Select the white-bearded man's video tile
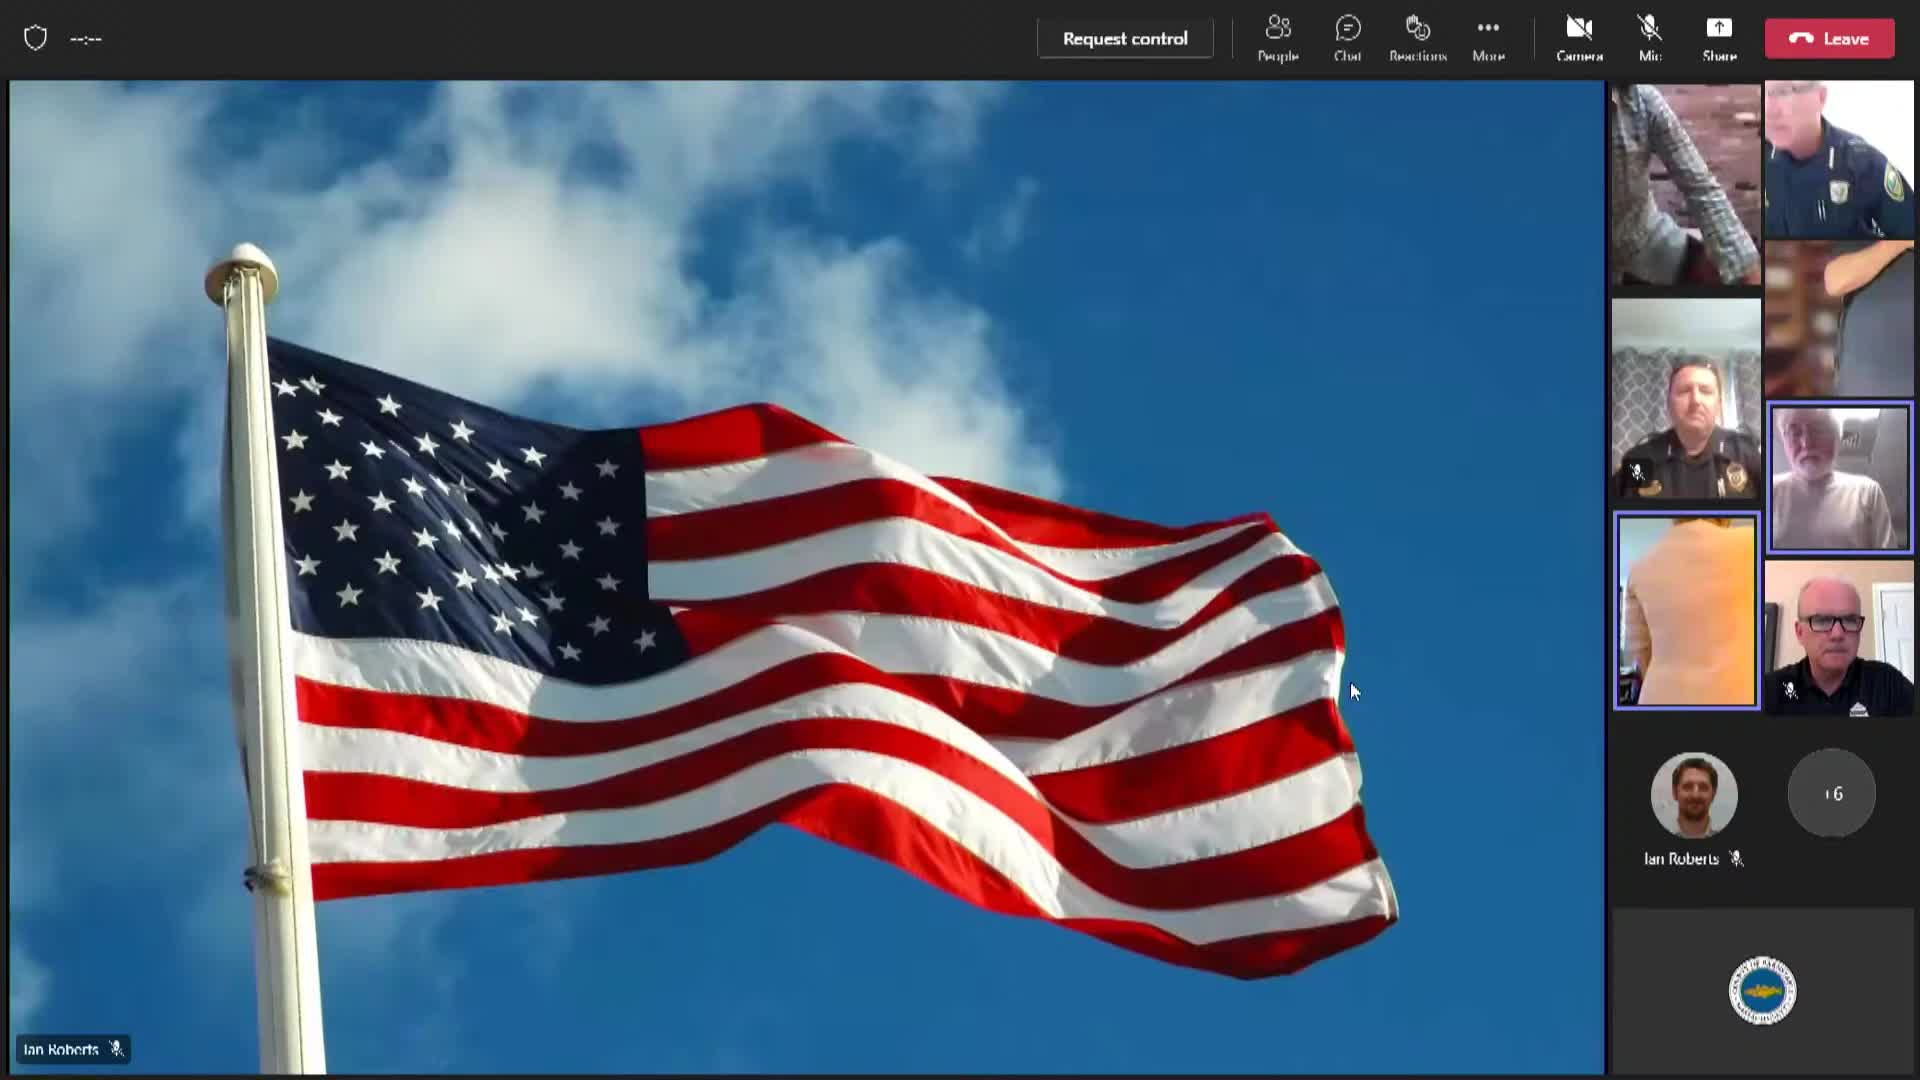This screenshot has height=1080, width=1920. (1839, 478)
